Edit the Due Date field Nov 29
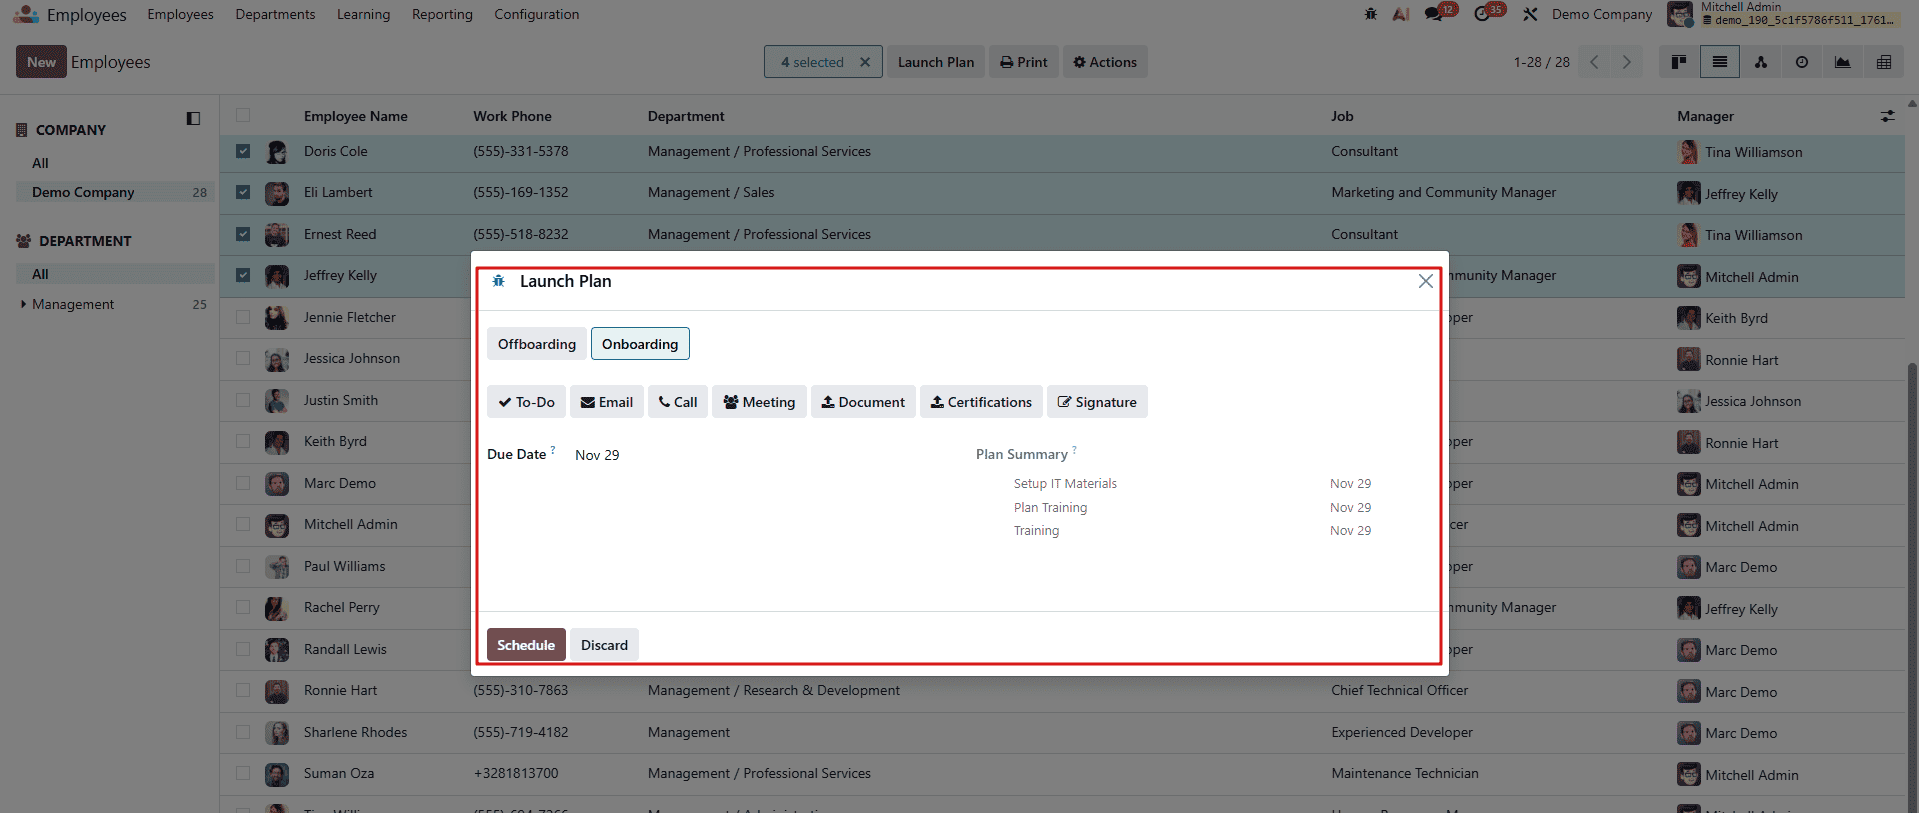 (x=597, y=455)
